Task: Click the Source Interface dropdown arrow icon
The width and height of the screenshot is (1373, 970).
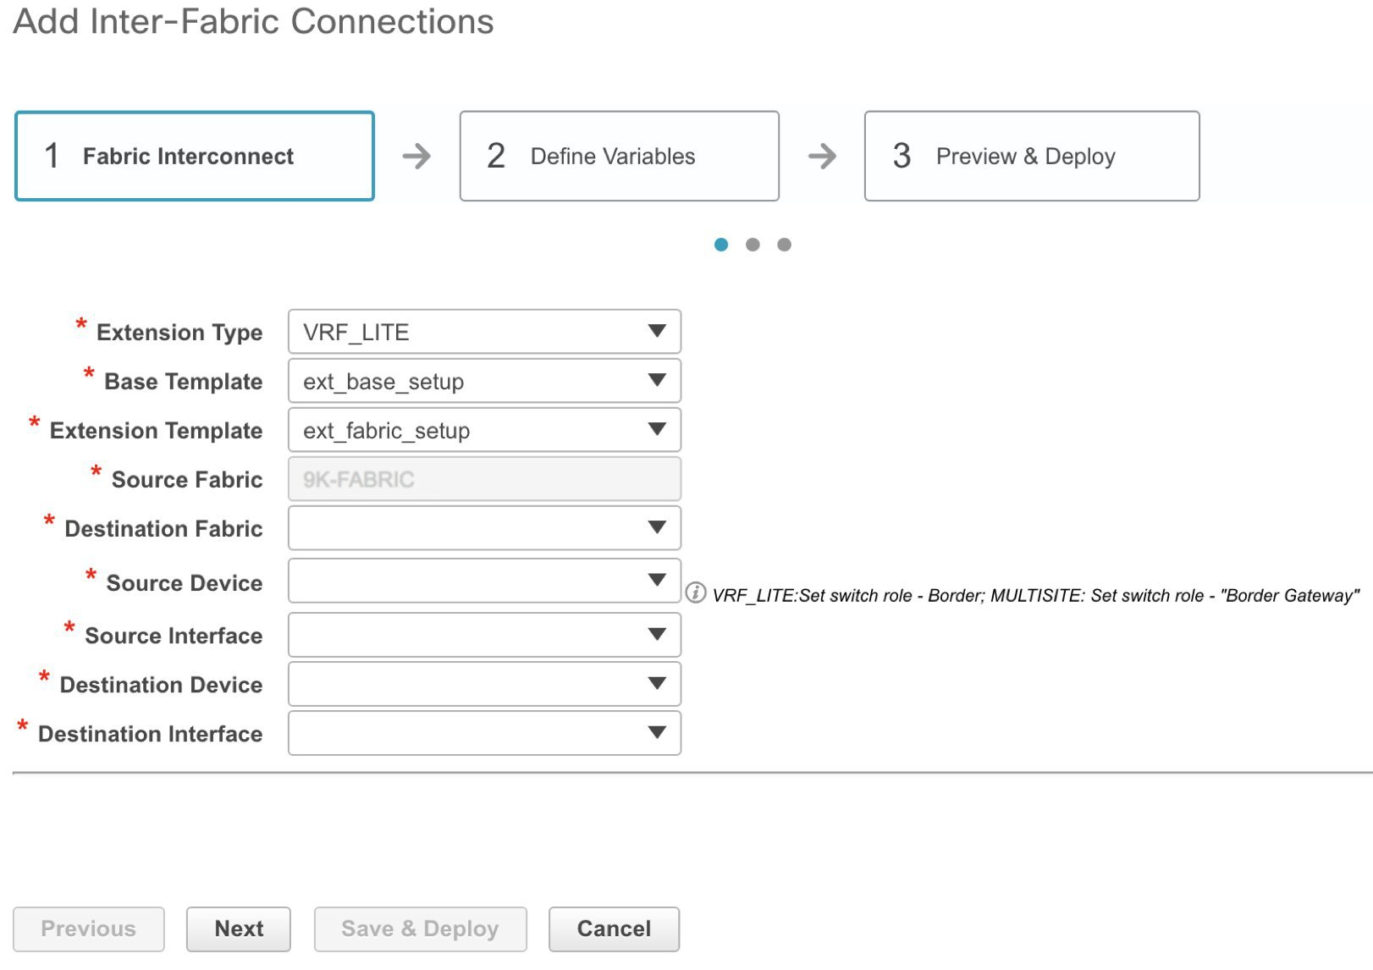Action: point(657,633)
